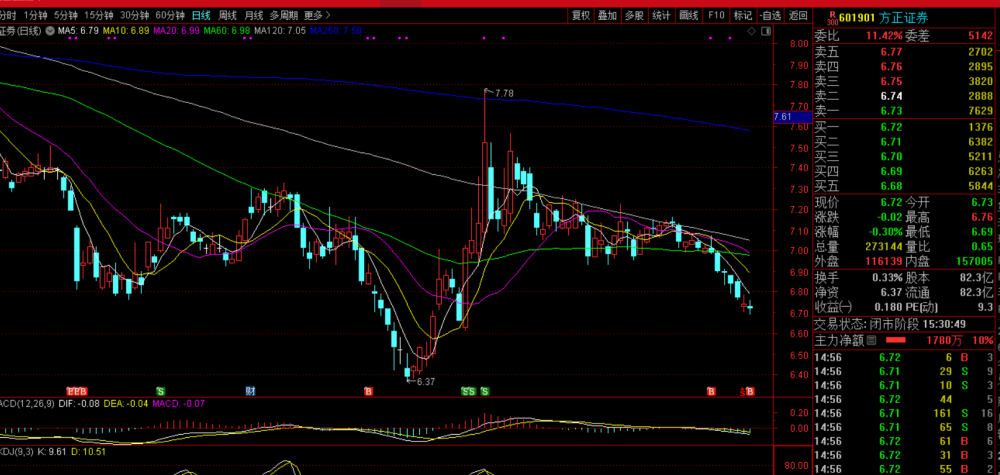Click stock code 601901
Screen dimensions: 1000x475
(x=857, y=18)
